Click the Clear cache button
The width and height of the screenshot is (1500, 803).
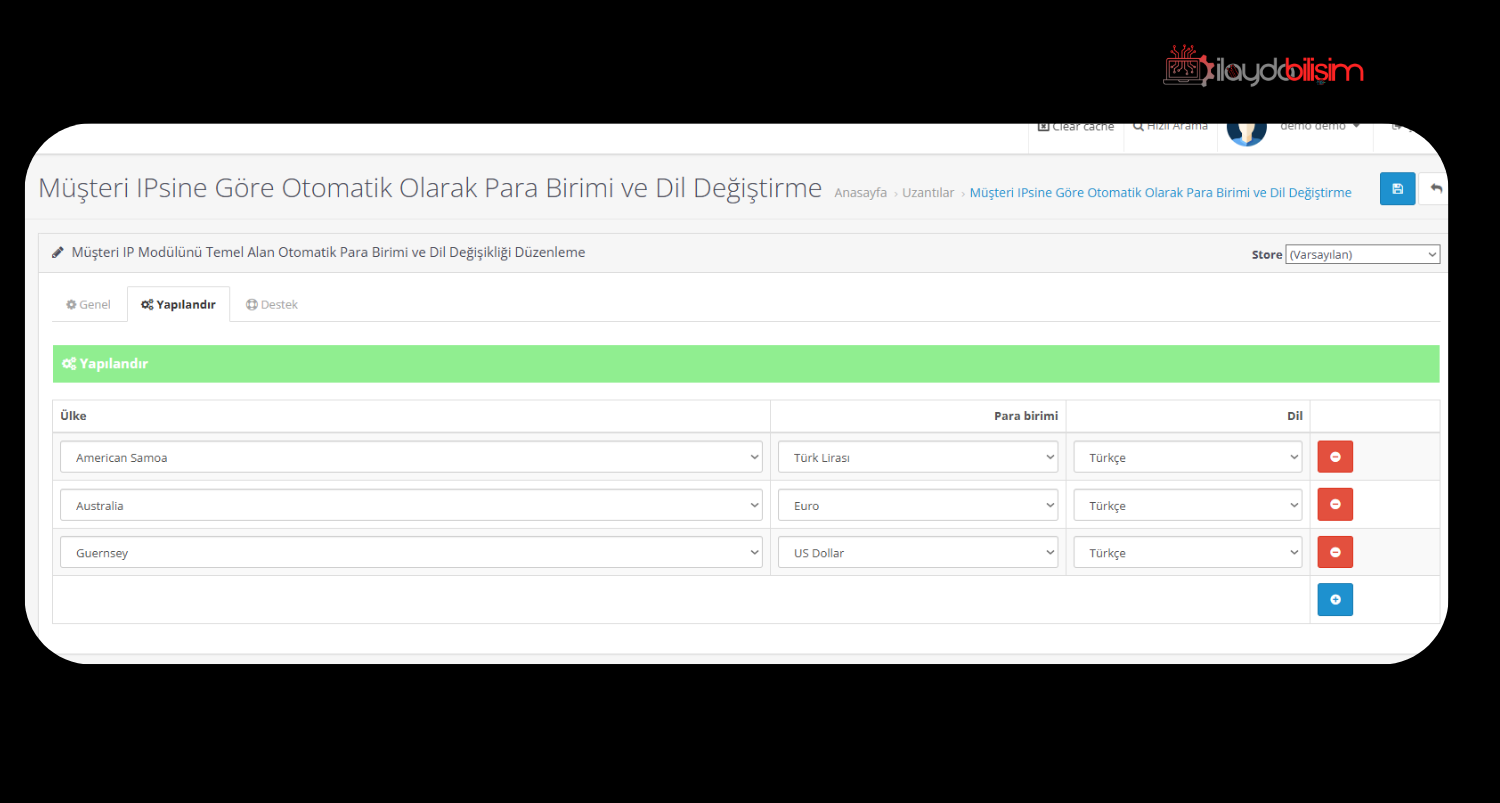[x=1076, y=127]
